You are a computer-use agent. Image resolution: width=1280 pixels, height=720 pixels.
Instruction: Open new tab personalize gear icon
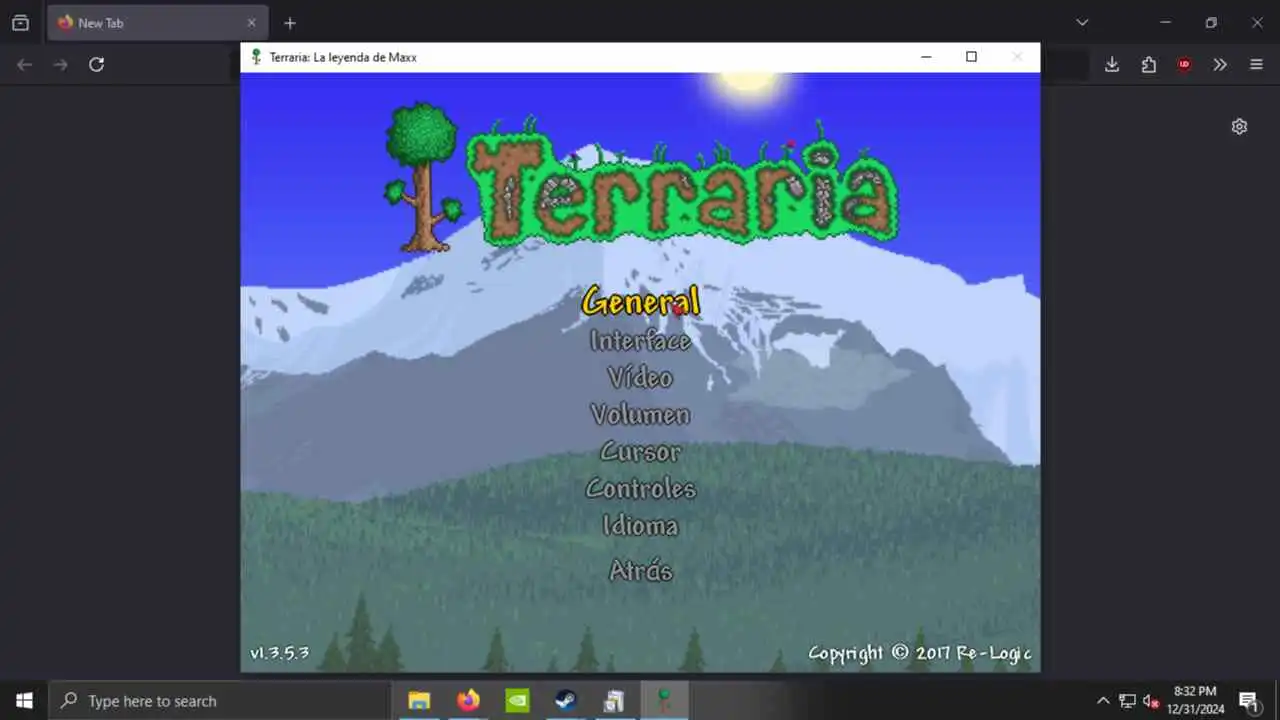1239,127
